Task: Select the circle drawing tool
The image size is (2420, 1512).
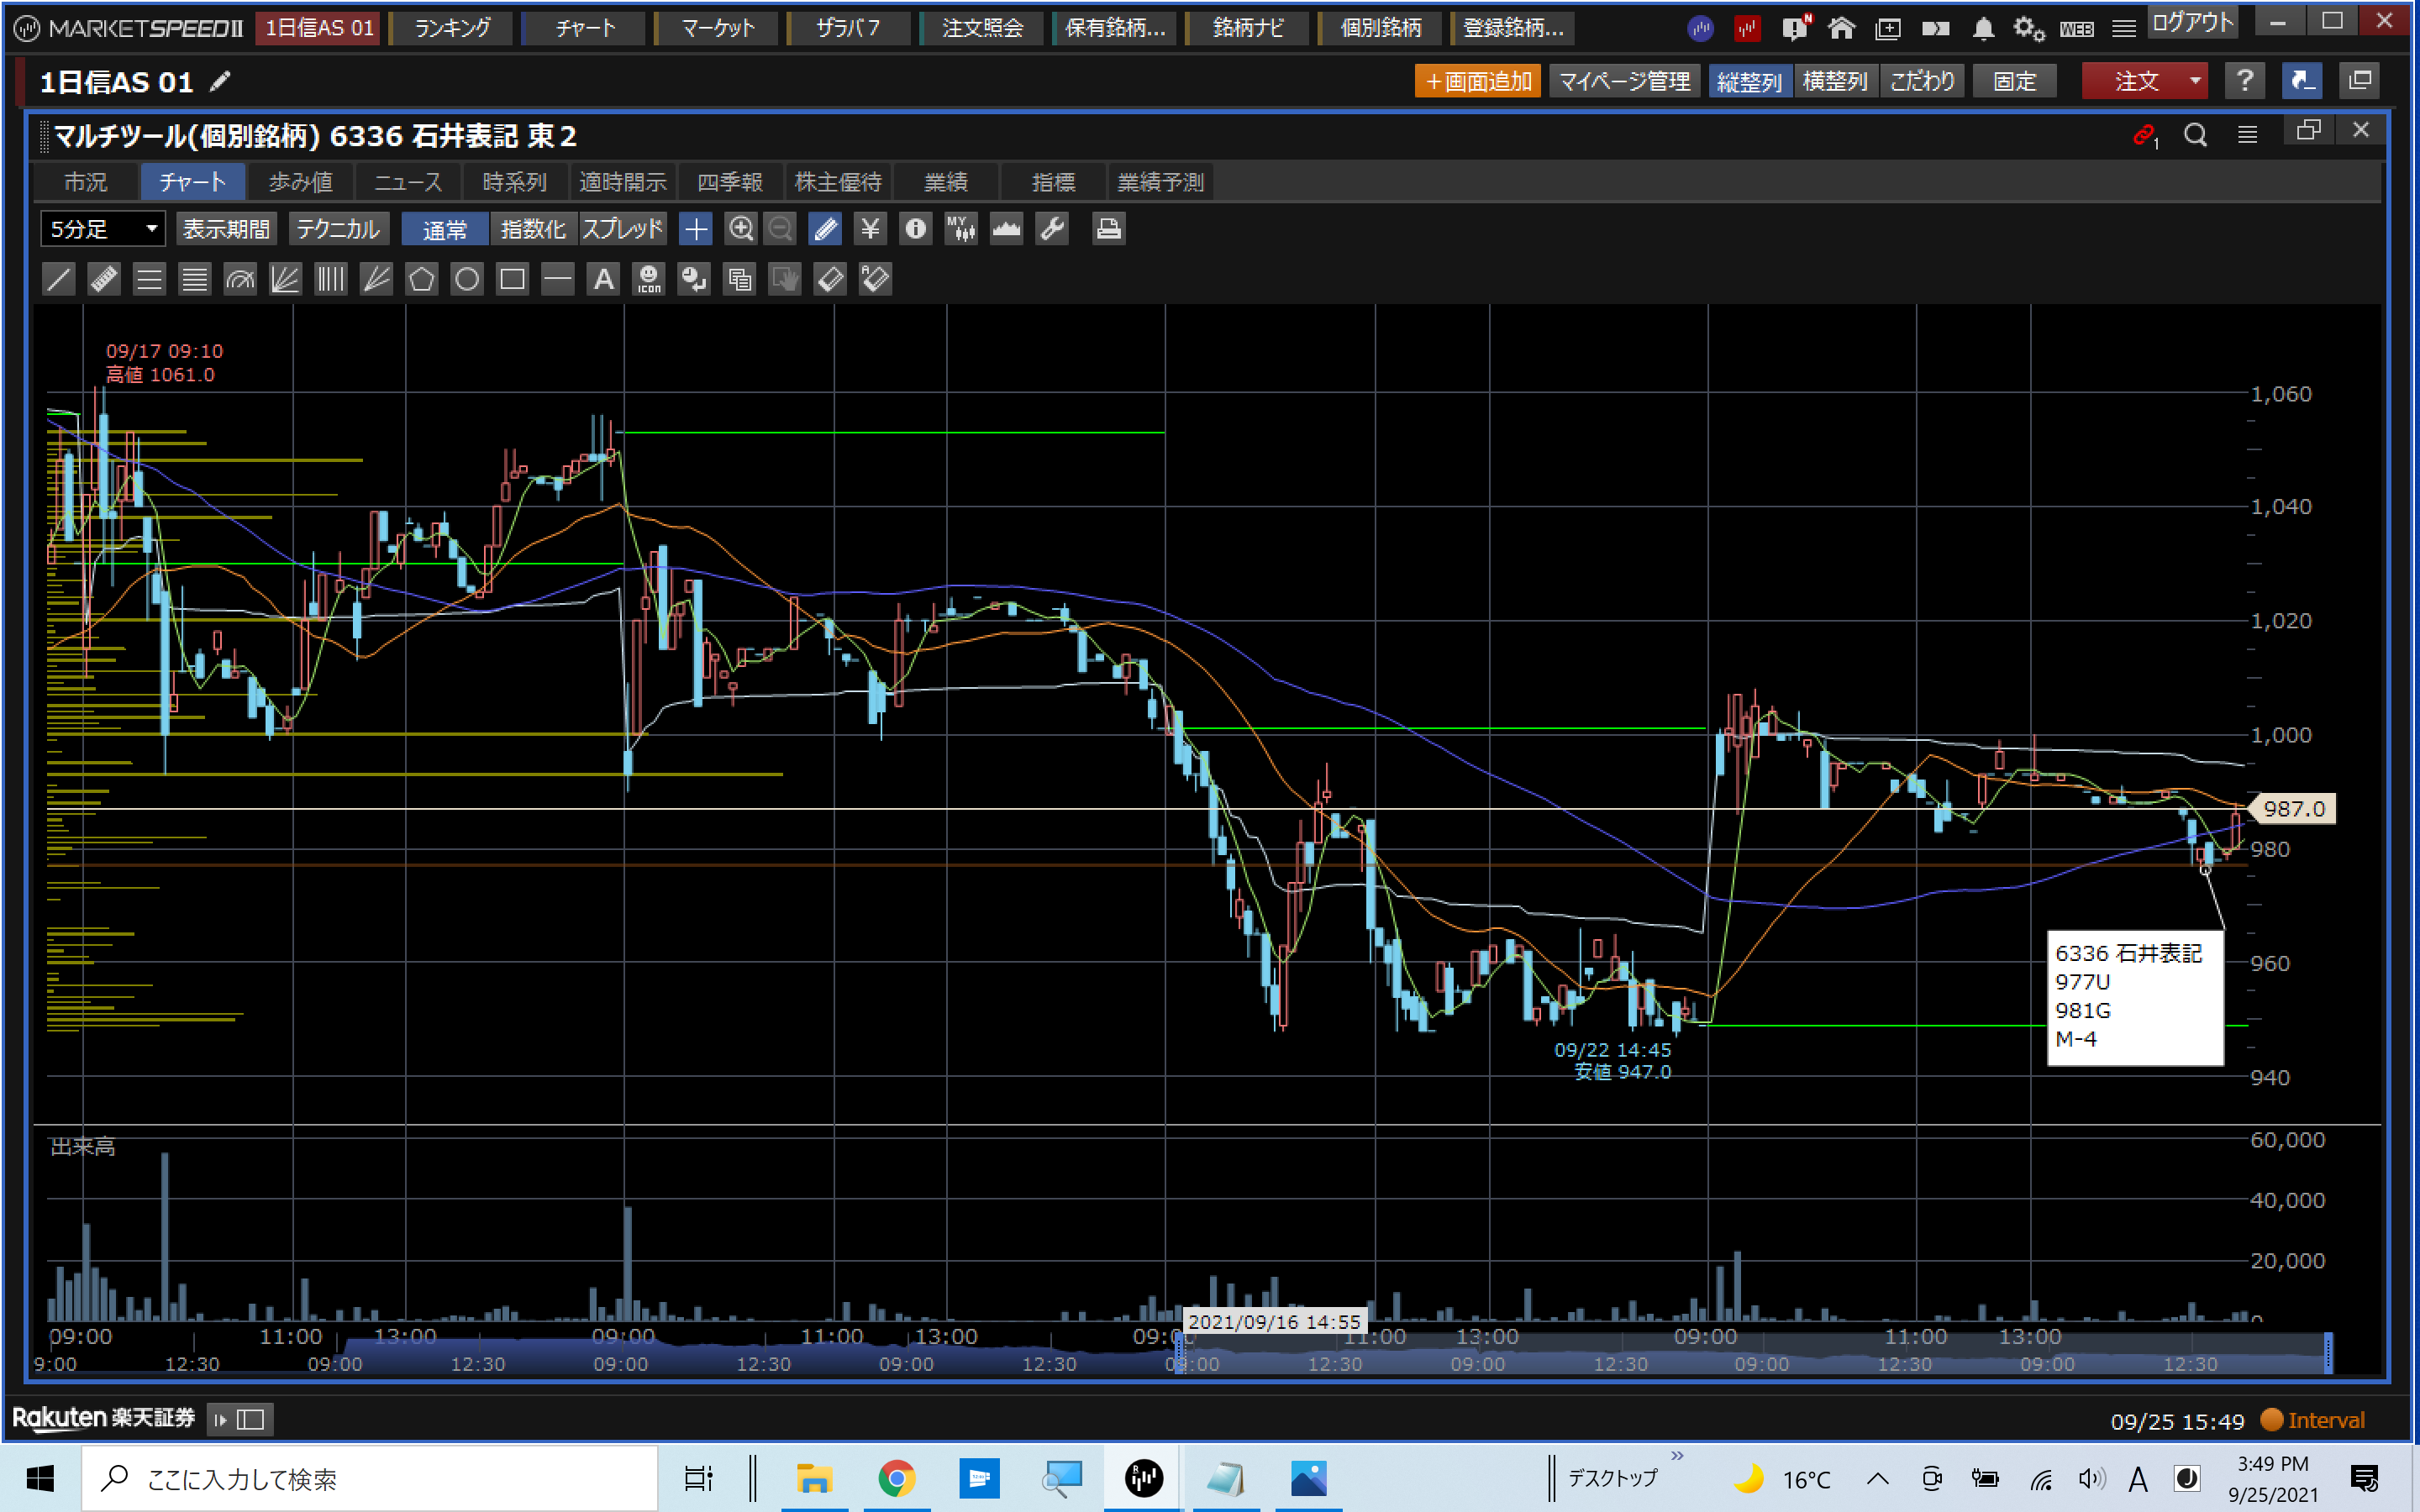Action: pos(467,279)
